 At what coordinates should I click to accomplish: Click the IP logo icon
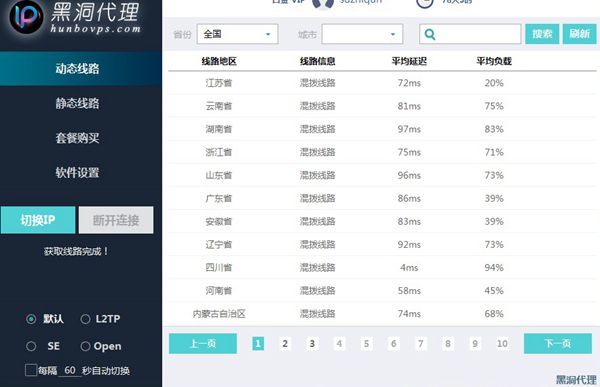(26, 16)
